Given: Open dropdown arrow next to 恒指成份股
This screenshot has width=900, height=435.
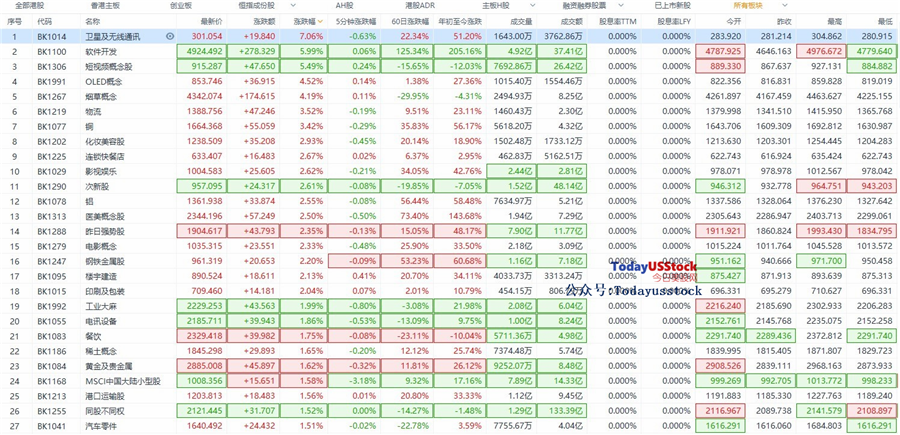Looking at the screenshot, I should [x=293, y=5].
